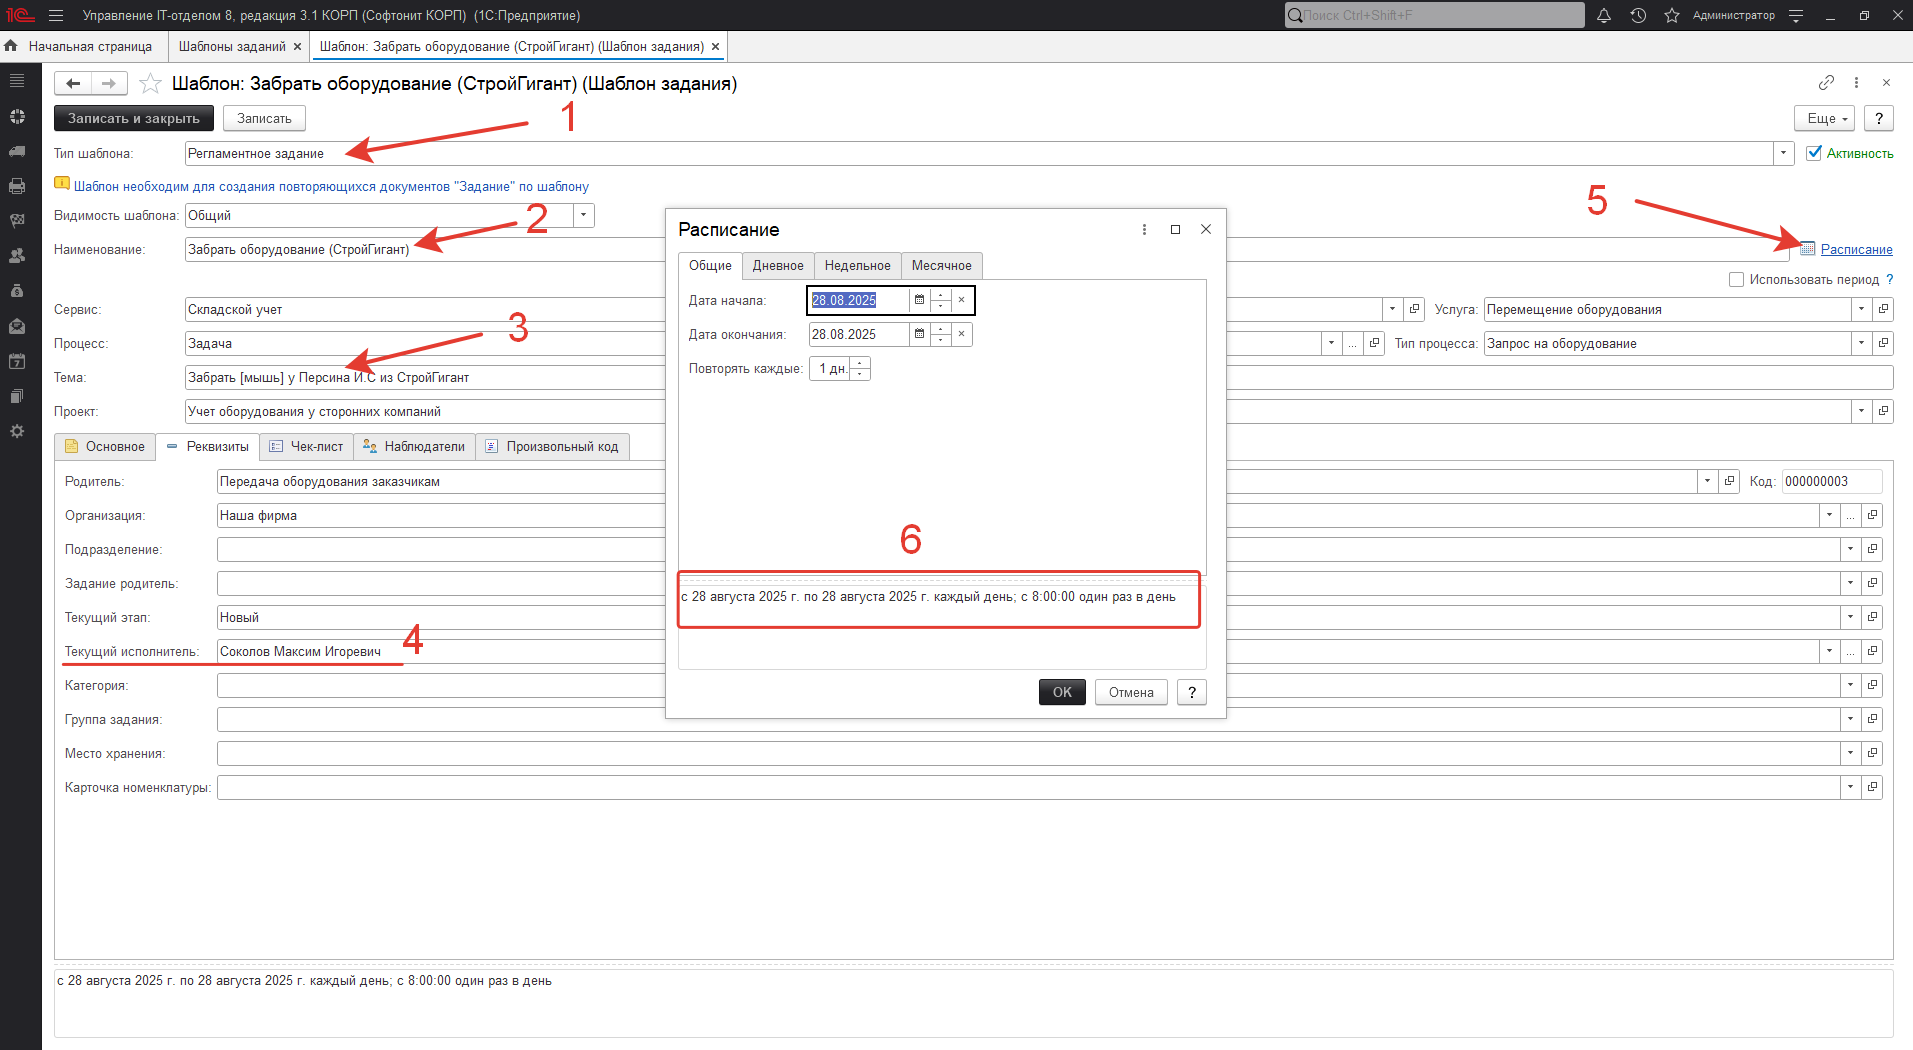This screenshot has width=1913, height=1050.
Task: Click the back navigation arrow
Action: pyautogui.click(x=73, y=84)
